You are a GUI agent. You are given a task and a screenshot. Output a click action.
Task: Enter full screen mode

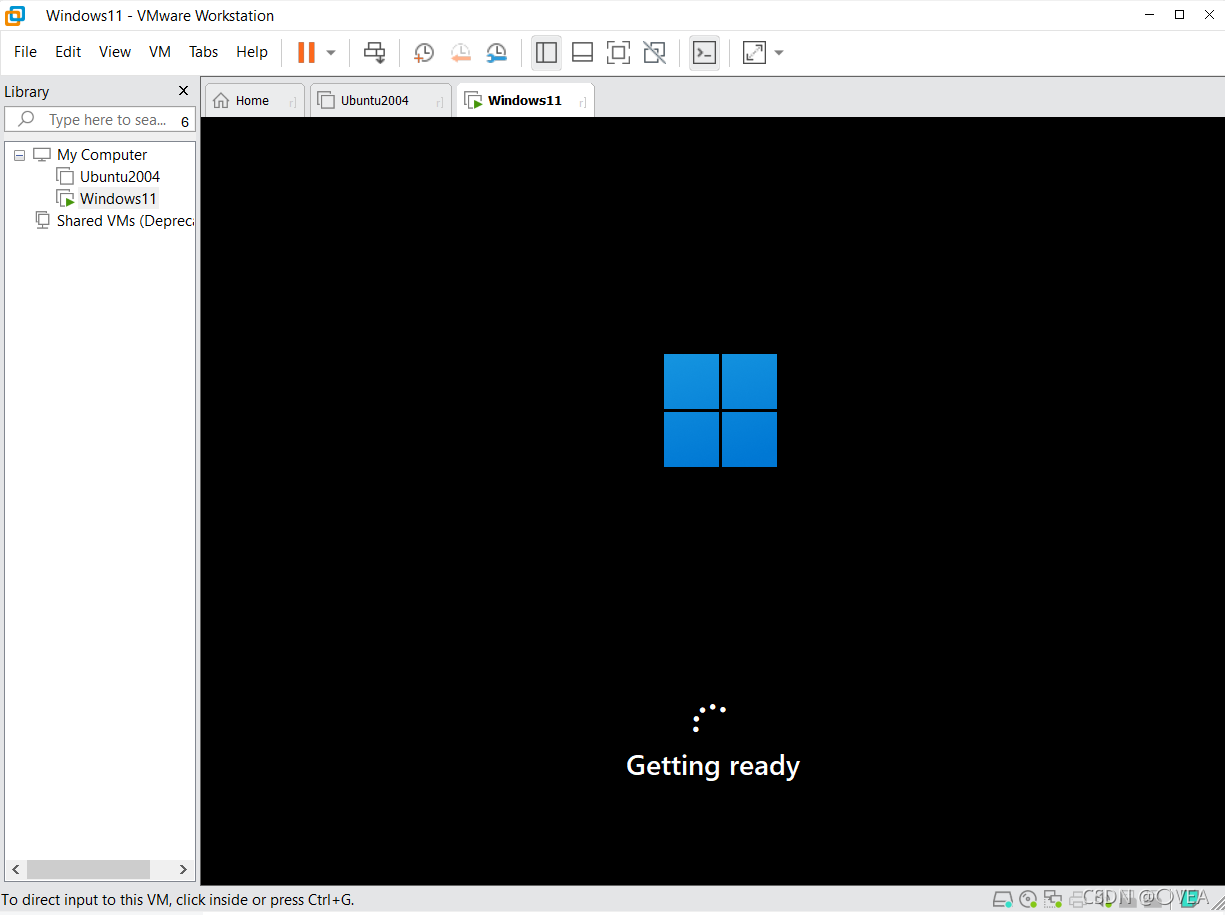point(618,52)
